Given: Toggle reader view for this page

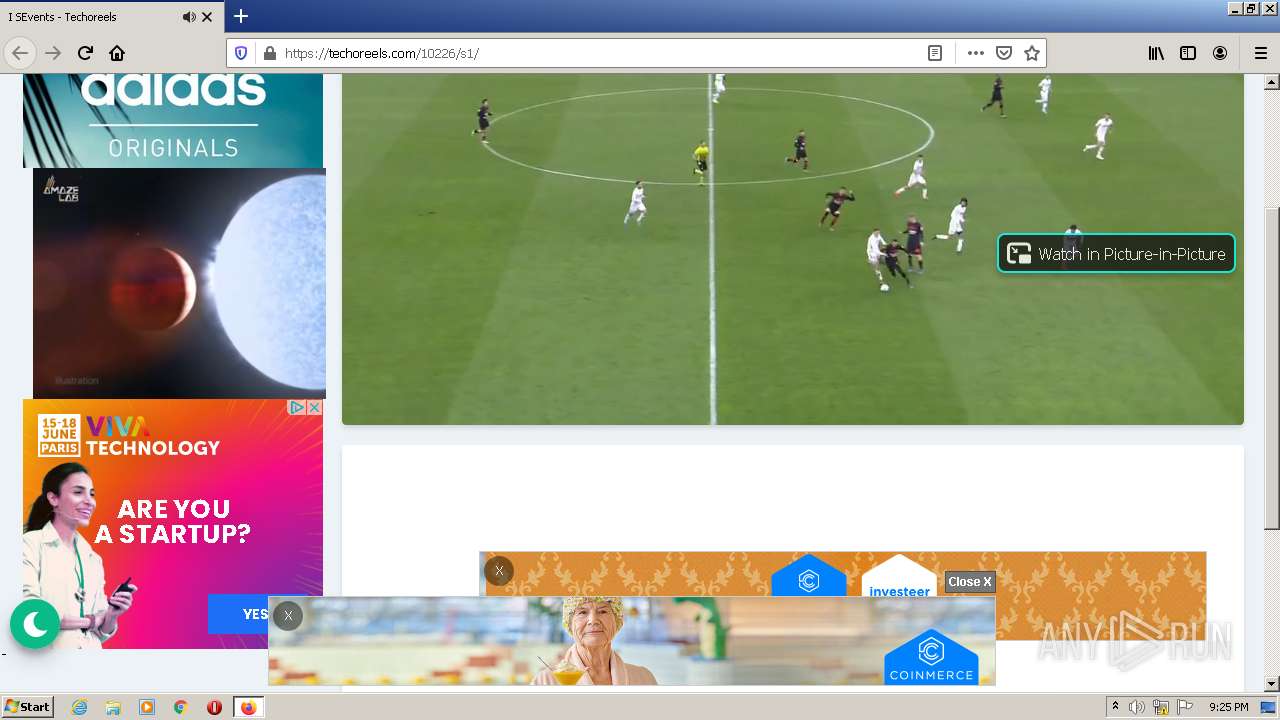Looking at the screenshot, I should pos(935,53).
